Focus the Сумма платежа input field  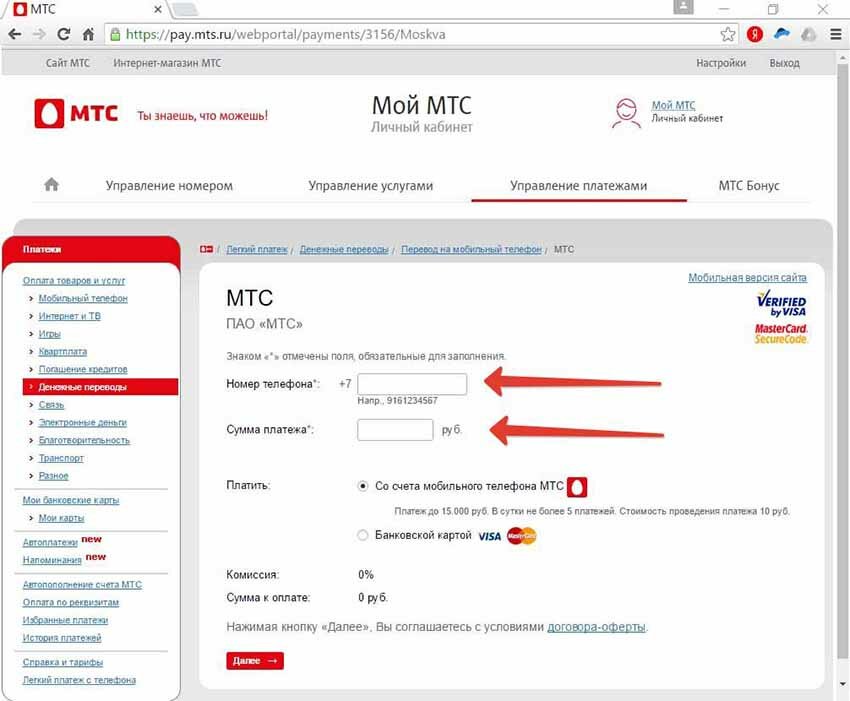[395, 430]
